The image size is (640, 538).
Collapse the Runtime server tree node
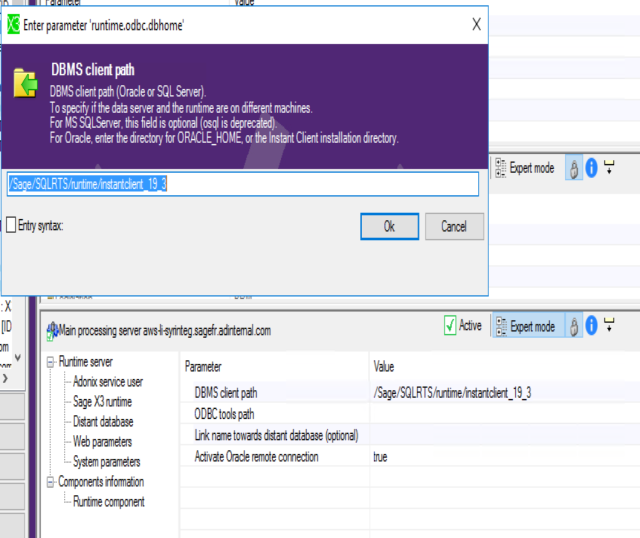coord(51,362)
